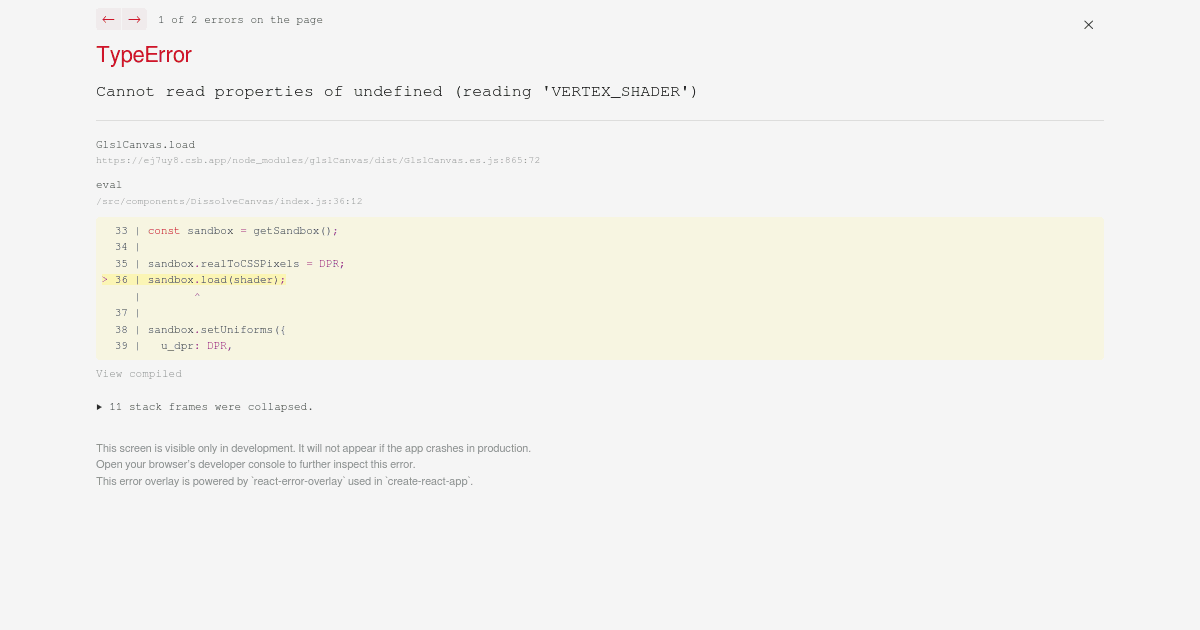Viewport: 1200px width, 630px height.
Task: Open DissolveCanvas/index.js:36:12 file path
Action: [x=229, y=201]
